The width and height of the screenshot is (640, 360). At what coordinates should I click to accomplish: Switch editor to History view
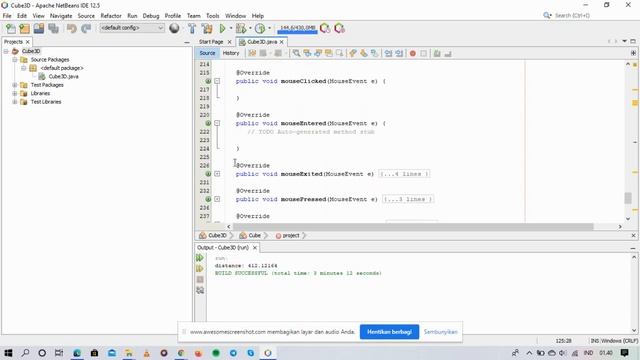coord(231,53)
